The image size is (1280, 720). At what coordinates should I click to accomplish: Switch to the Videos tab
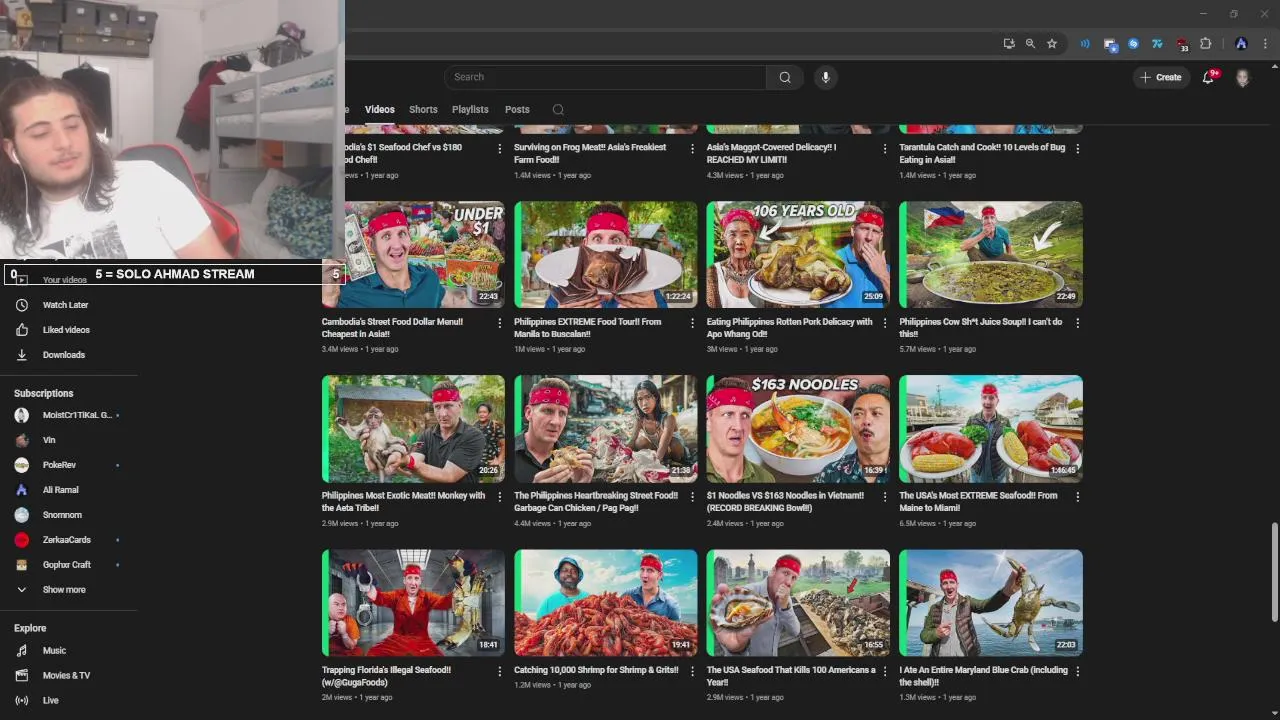pyautogui.click(x=379, y=109)
